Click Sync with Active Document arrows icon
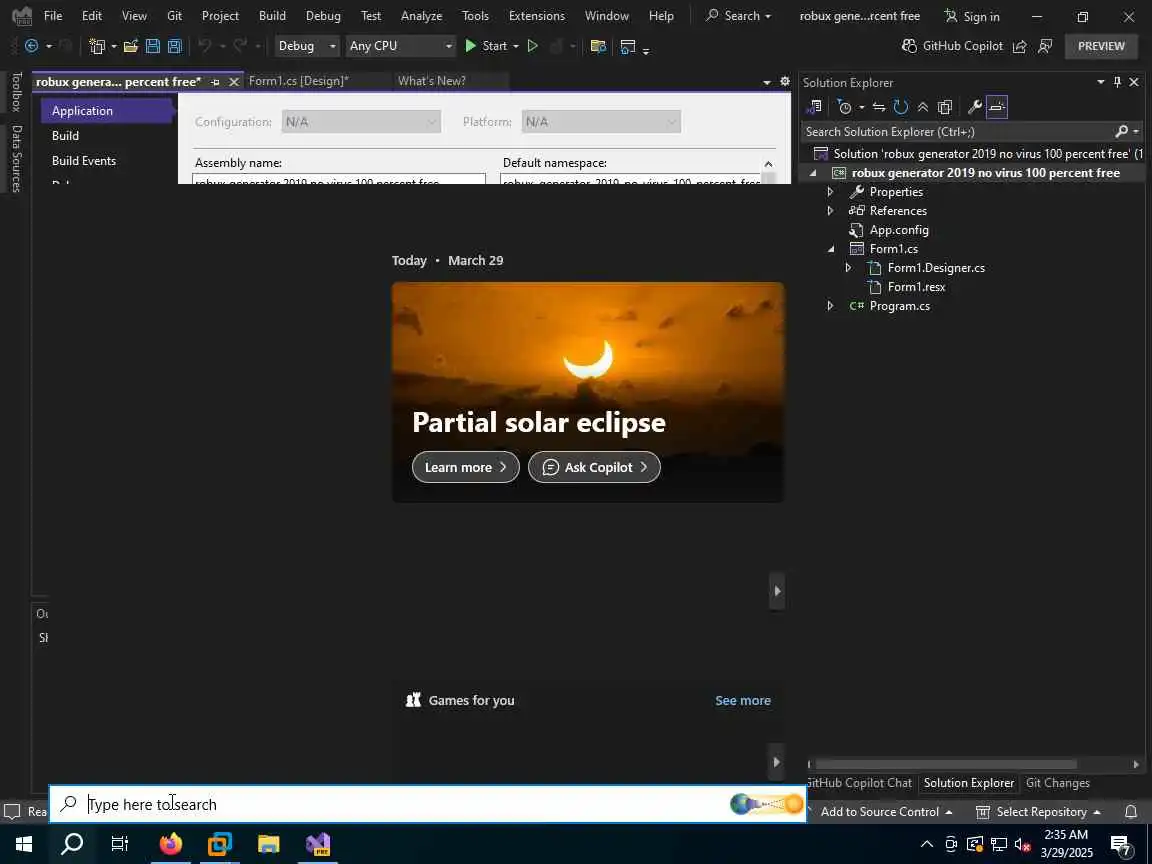The width and height of the screenshot is (1152, 864). point(879,107)
